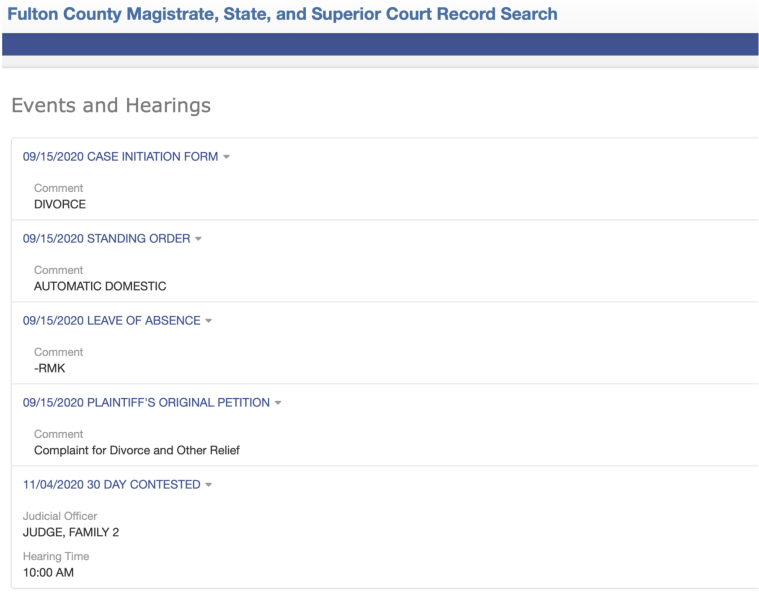Toggle the LEAVE OF ABSENCE caret arrow
The image size is (759, 614).
click(x=209, y=321)
